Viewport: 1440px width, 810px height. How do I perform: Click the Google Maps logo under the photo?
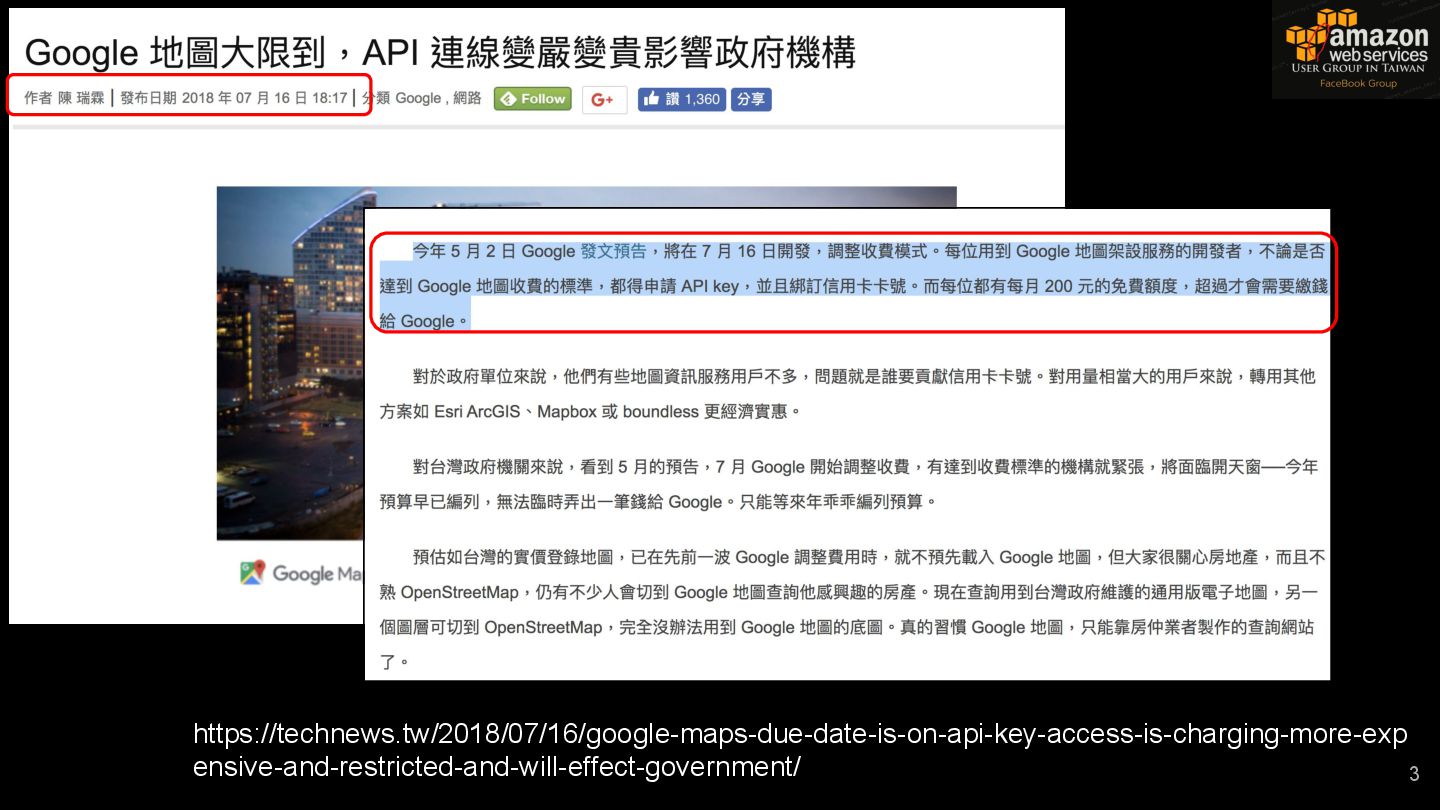point(301,573)
